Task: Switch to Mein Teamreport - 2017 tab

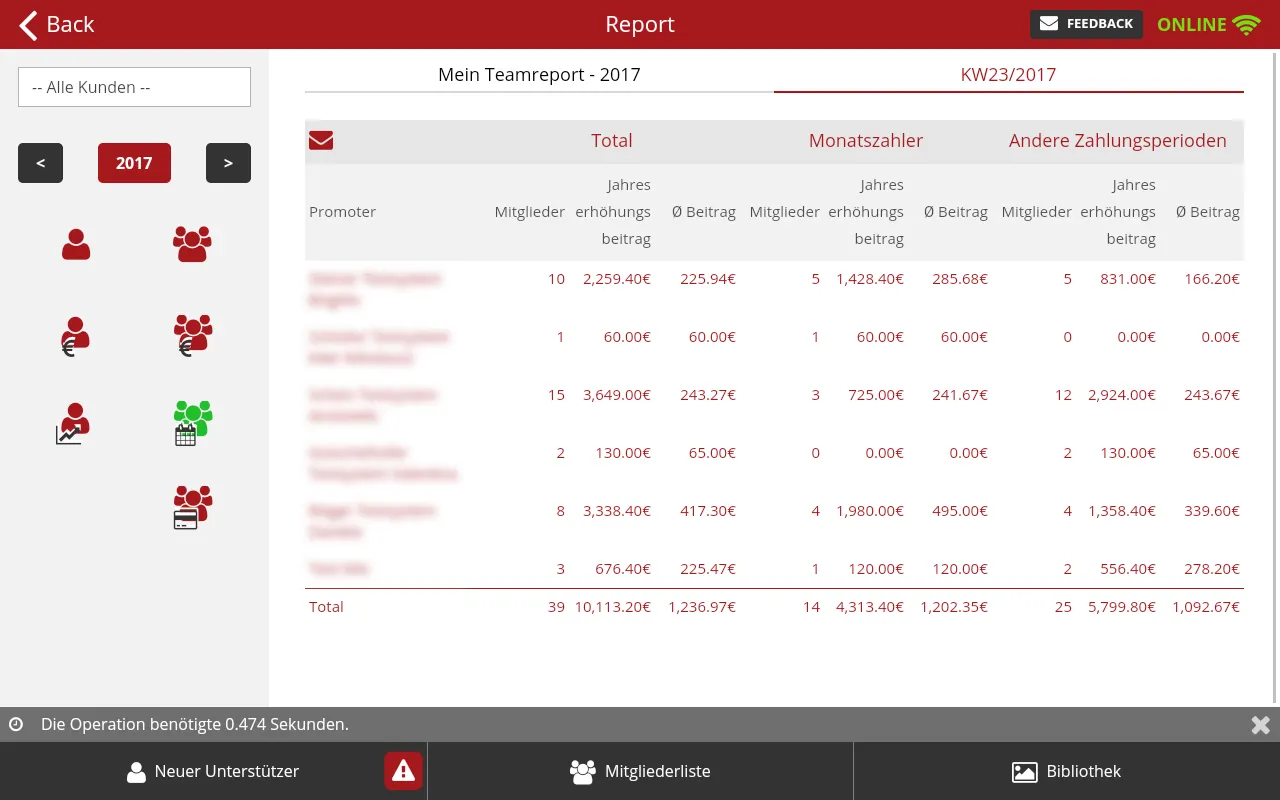Action: [539, 75]
